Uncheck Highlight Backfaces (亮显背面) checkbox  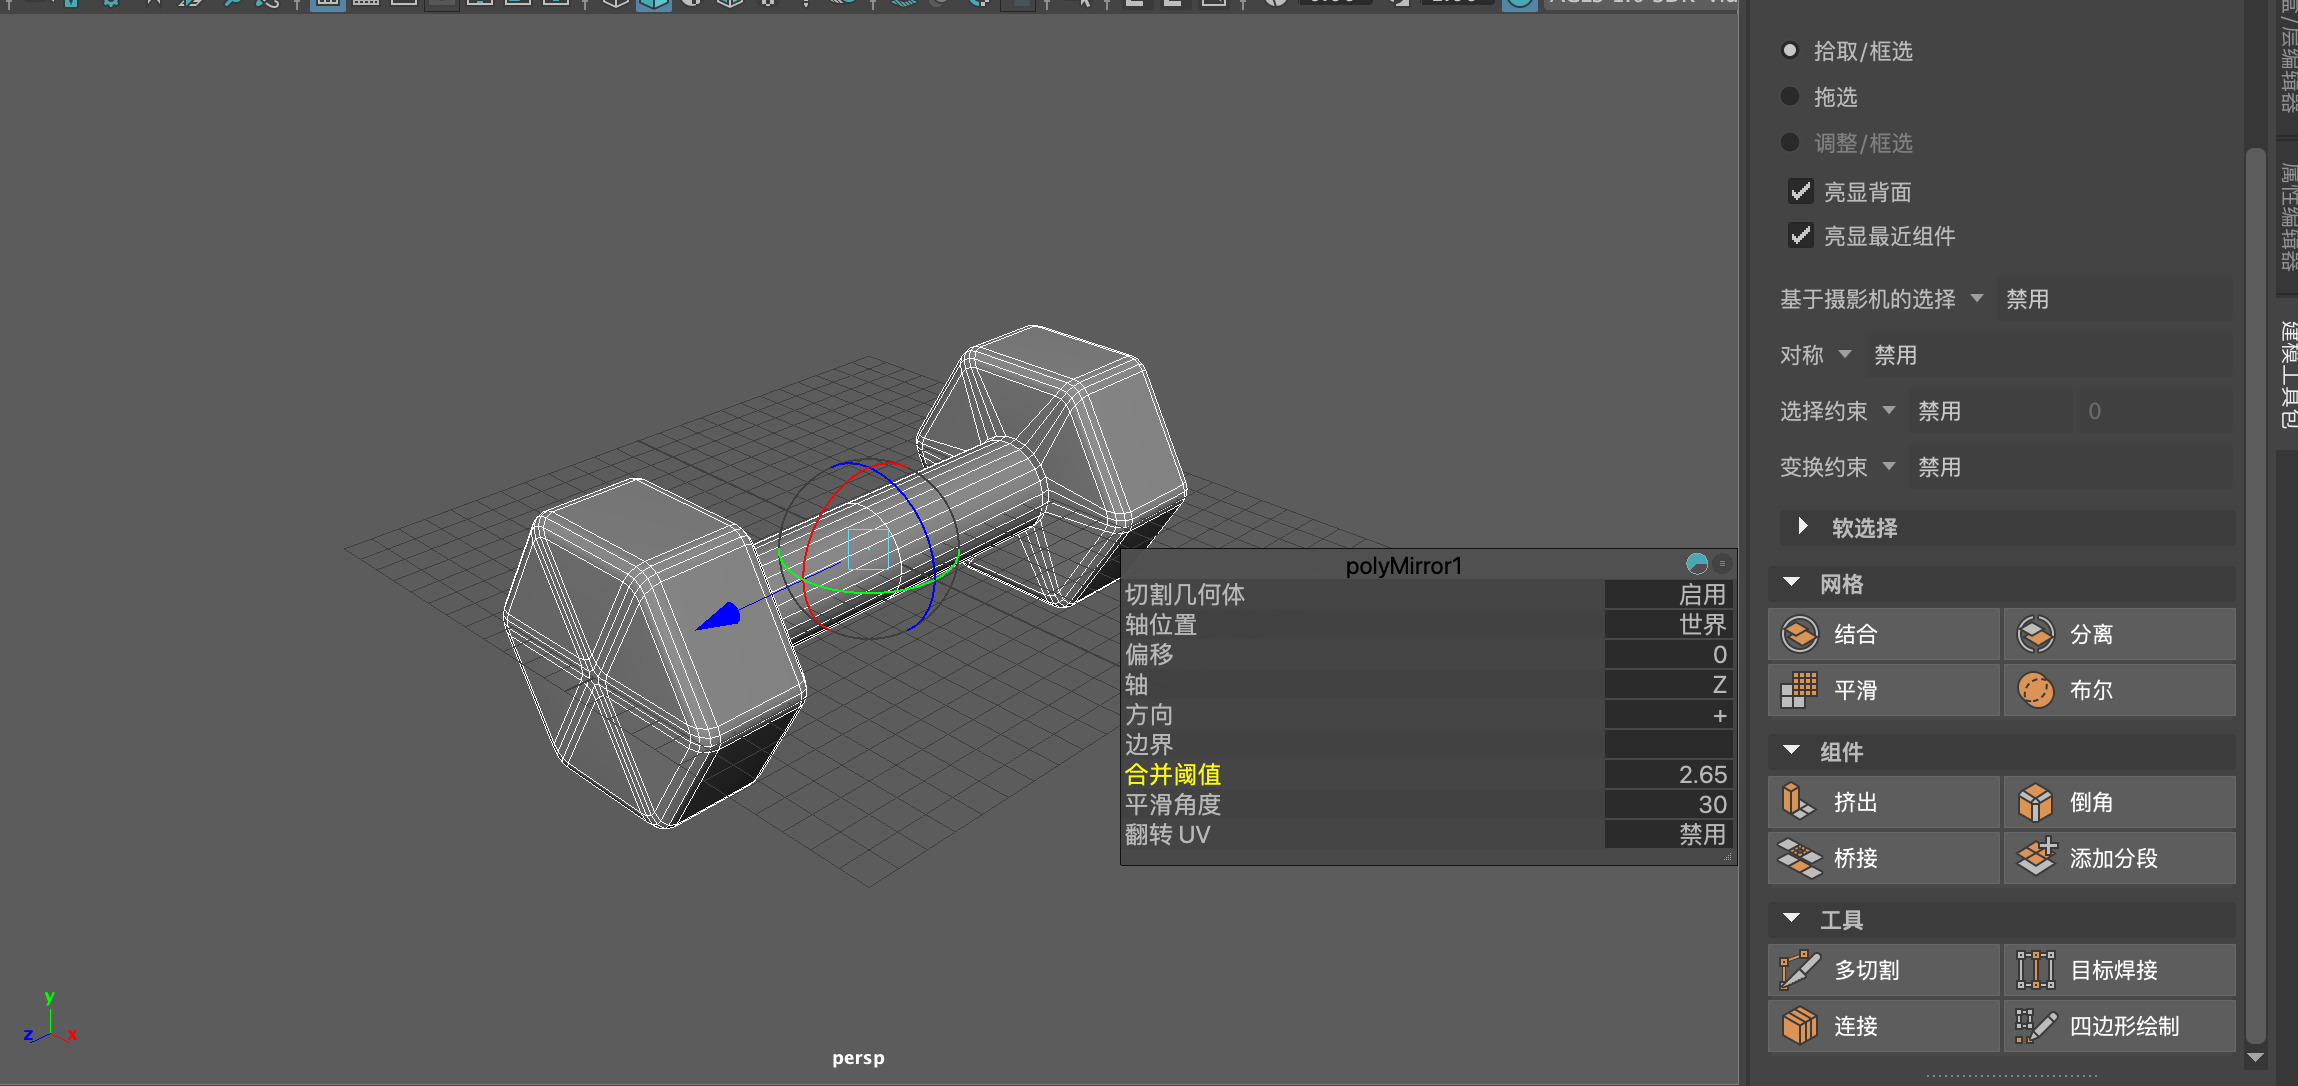[x=1801, y=191]
